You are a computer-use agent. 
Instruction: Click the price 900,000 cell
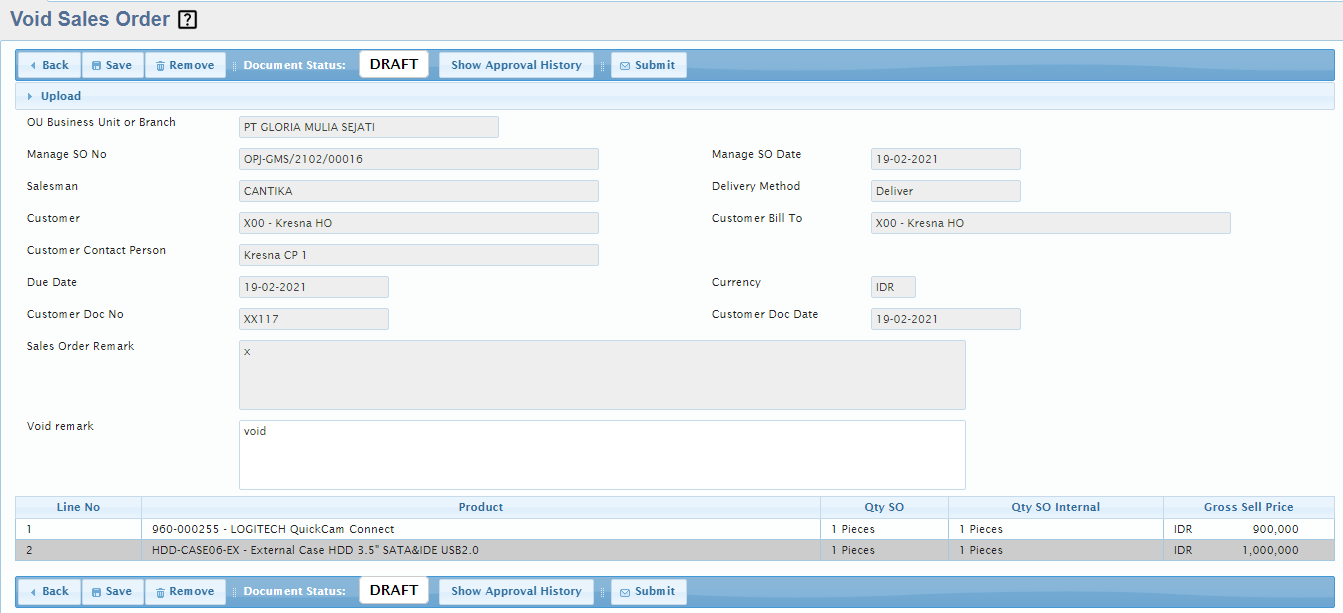(1249, 529)
